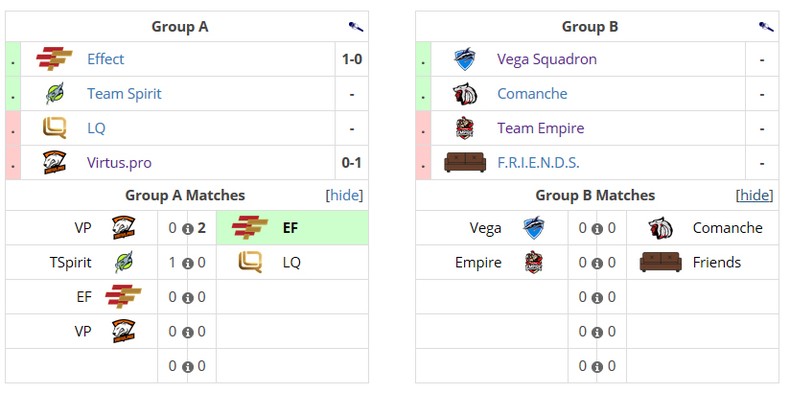Show match info for Vega vs Comanche
The image size is (790, 393).
coord(598,229)
